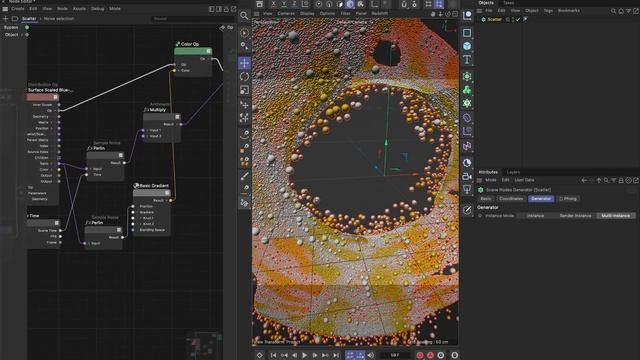Expand the Noise selection breadcrumb chevron
This screenshot has height=360, width=640.
pyautogui.click(x=40, y=19)
